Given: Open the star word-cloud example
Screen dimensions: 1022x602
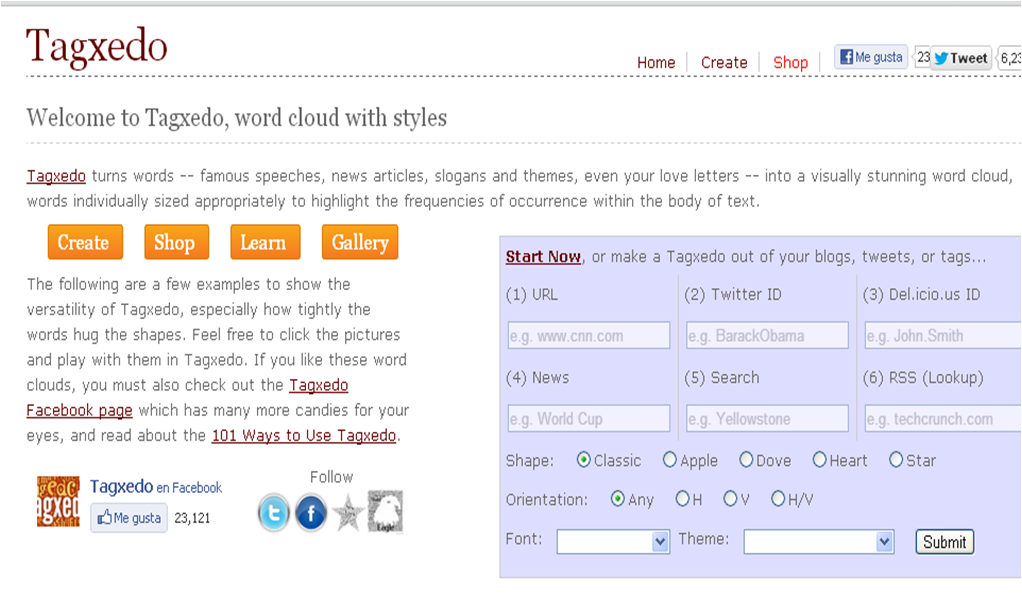Looking at the screenshot, I should (x=348, y=513).
